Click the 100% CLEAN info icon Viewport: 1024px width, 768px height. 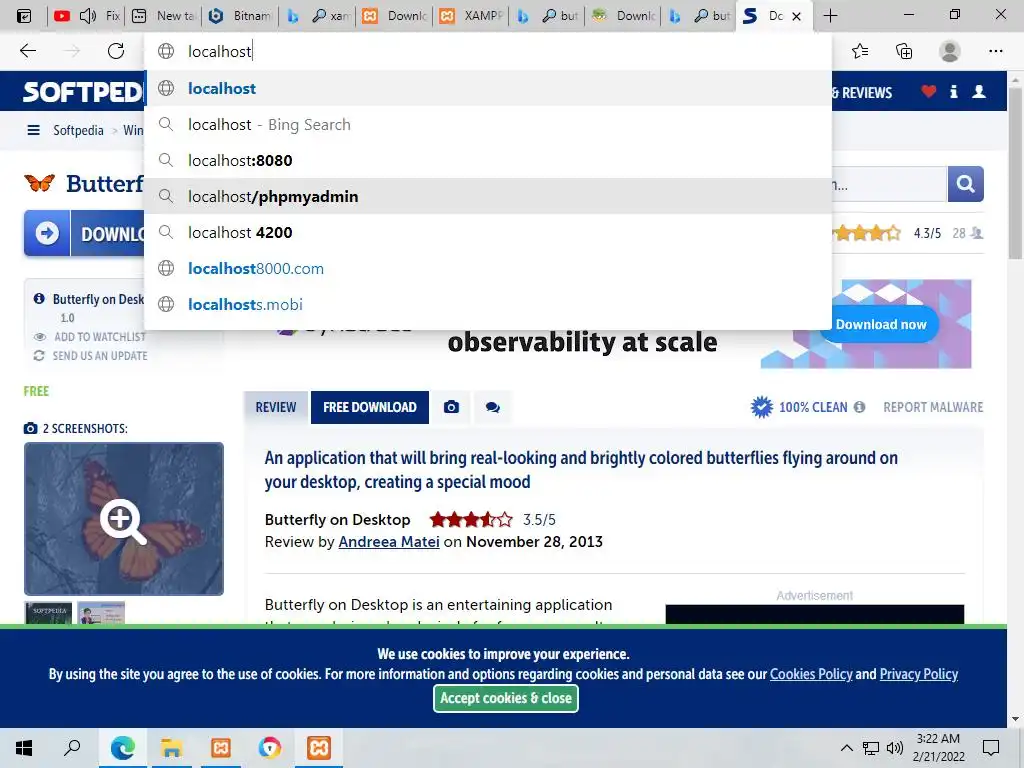(859, 407)
